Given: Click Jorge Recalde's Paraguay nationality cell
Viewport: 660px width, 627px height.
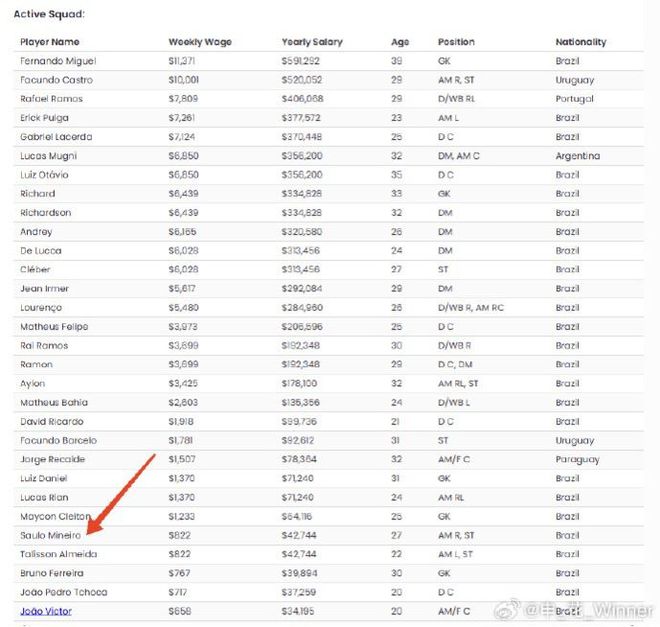Looking at the screenshot, I should (x=577, y=460).
